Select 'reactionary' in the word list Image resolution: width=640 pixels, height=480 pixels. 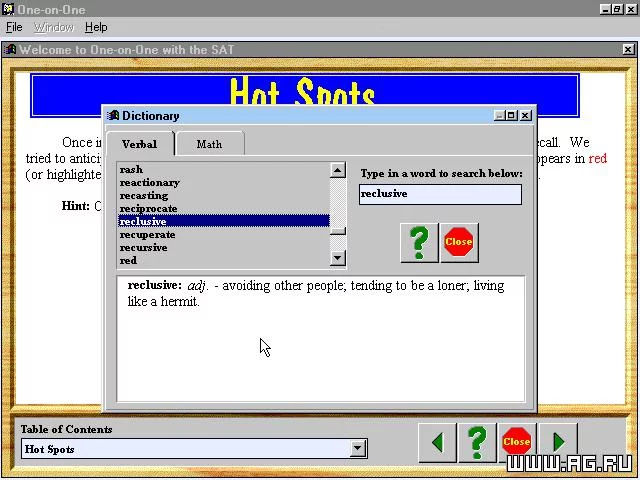tap(224, 182)
